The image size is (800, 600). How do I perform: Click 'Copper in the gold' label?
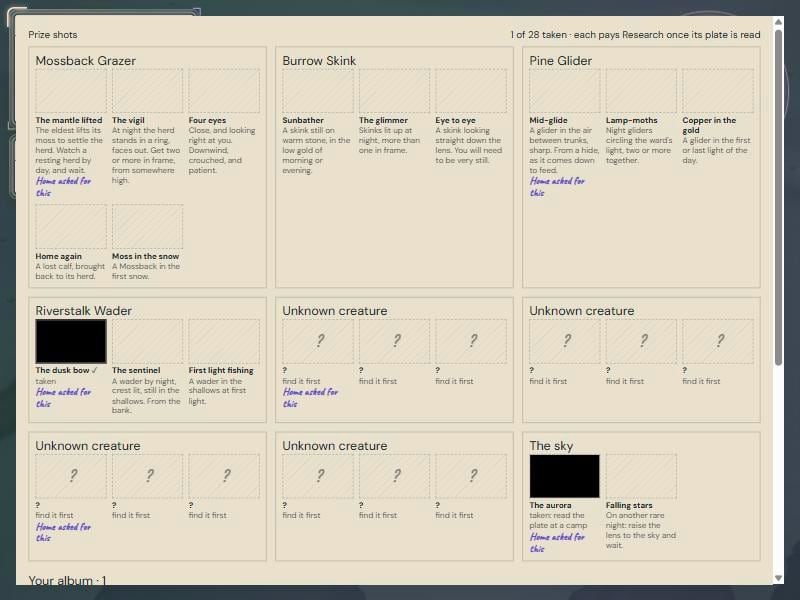pos(709,125)
